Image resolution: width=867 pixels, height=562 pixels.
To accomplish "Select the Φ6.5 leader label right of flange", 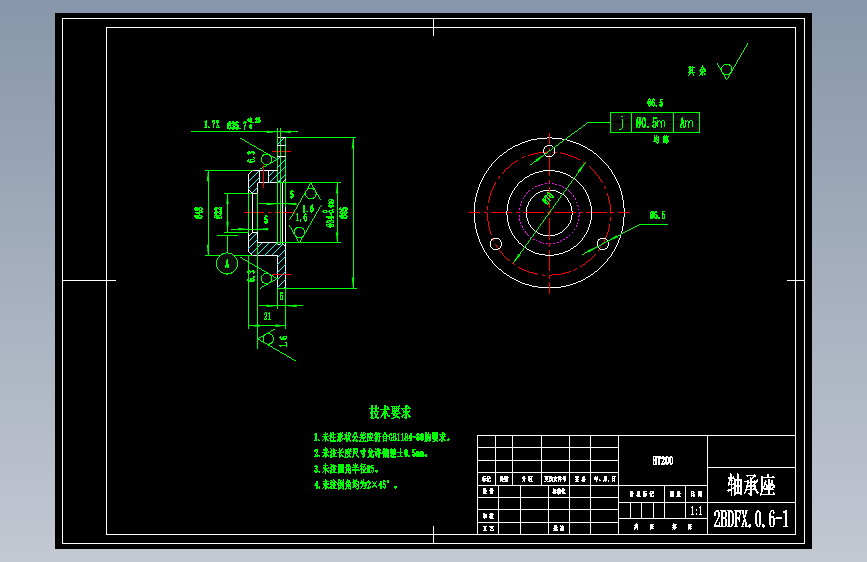I will pos(657,215).
